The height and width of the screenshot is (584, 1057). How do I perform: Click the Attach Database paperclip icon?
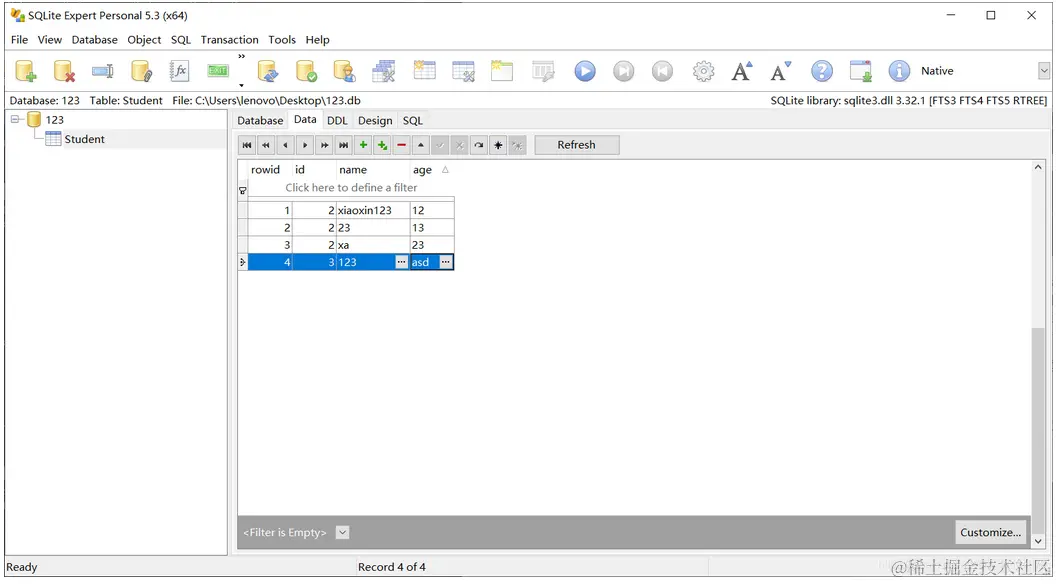(x=141, y=71)
